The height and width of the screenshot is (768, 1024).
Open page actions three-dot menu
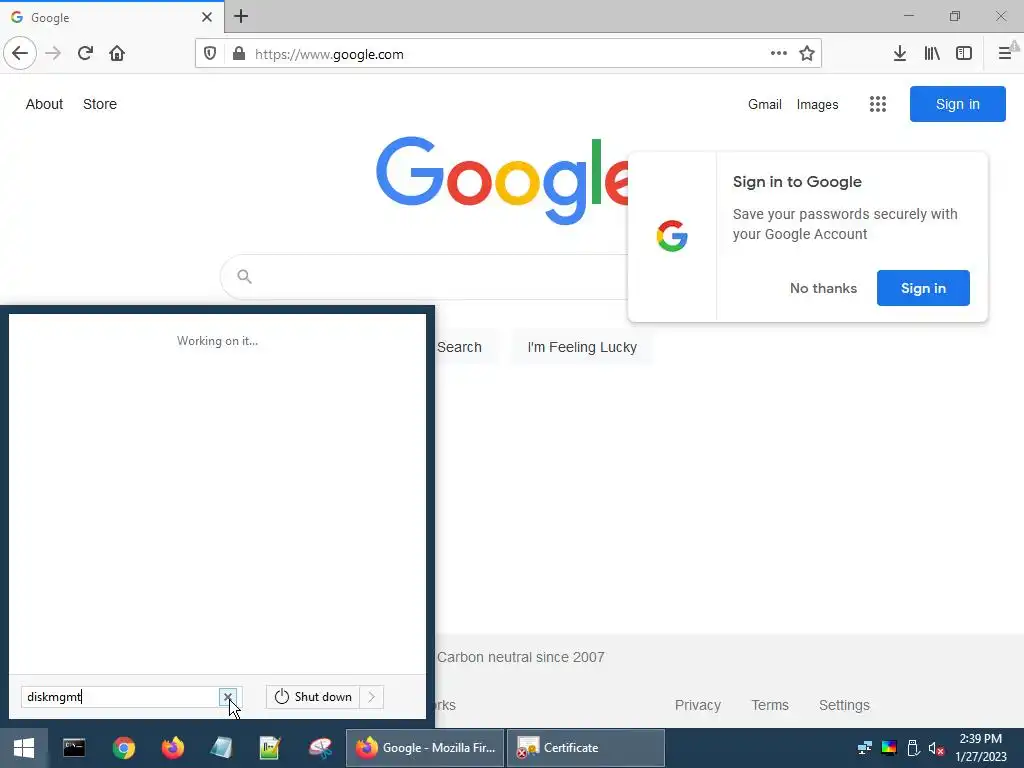[x=778, y=54]
